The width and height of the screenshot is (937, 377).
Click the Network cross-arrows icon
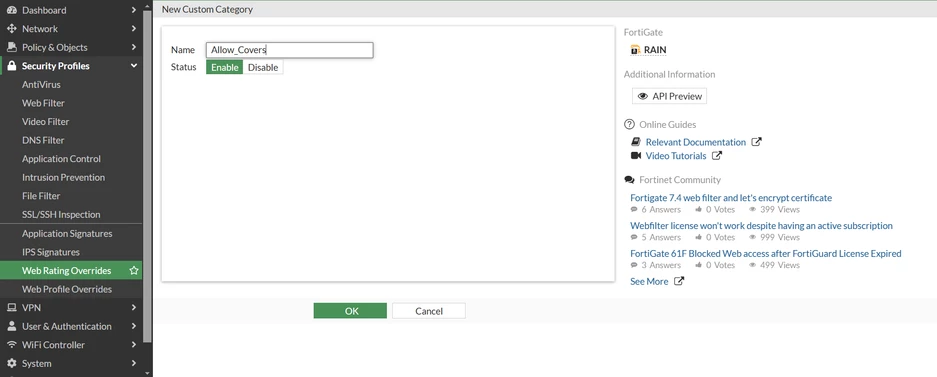pos(11,29)
